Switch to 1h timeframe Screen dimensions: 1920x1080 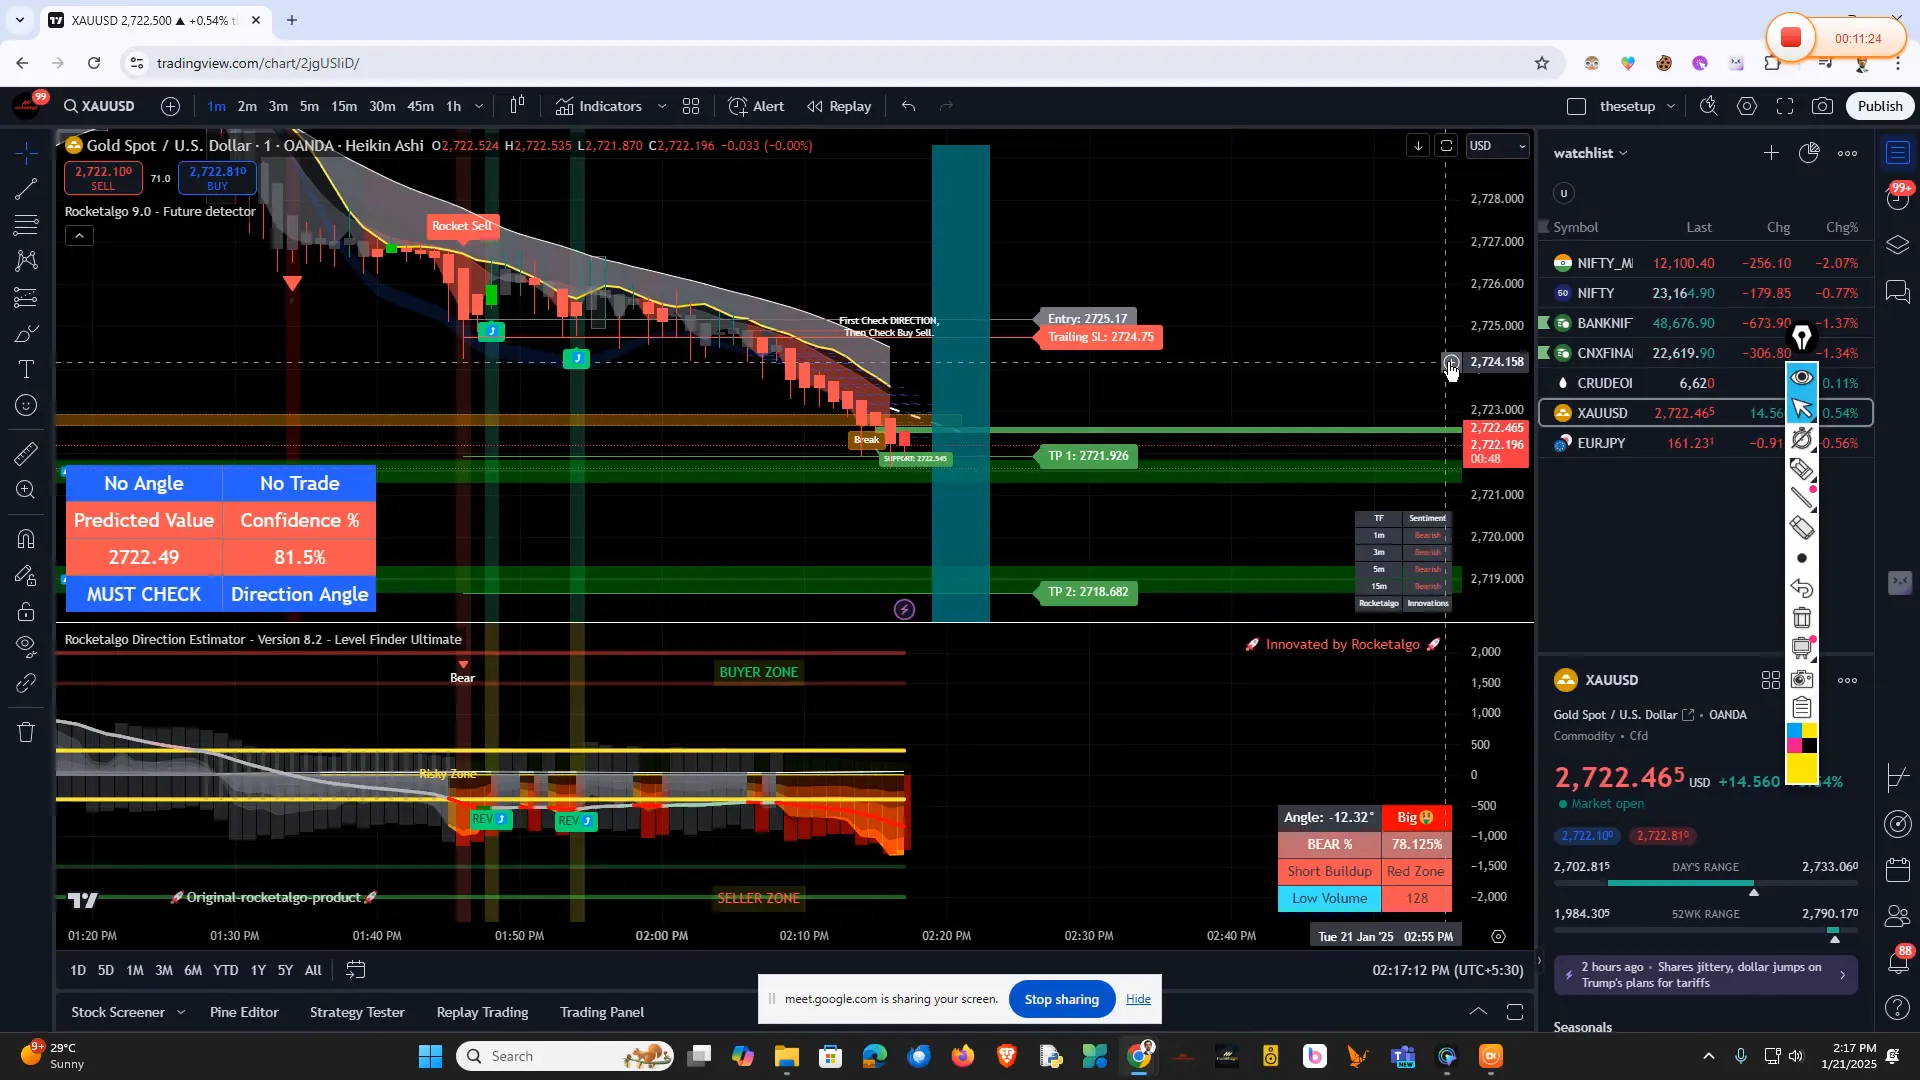[454, 106]
